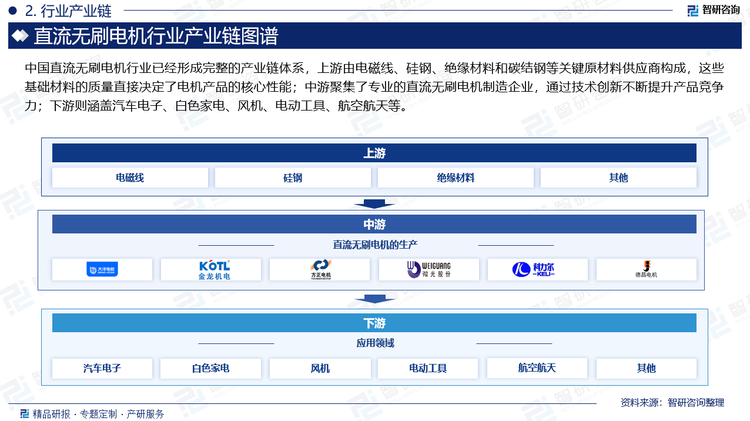The image size is (750, 421).
Task: Click the 智研咨询 logo at top right
Action: pyautogui.click(x=713, y=10)
